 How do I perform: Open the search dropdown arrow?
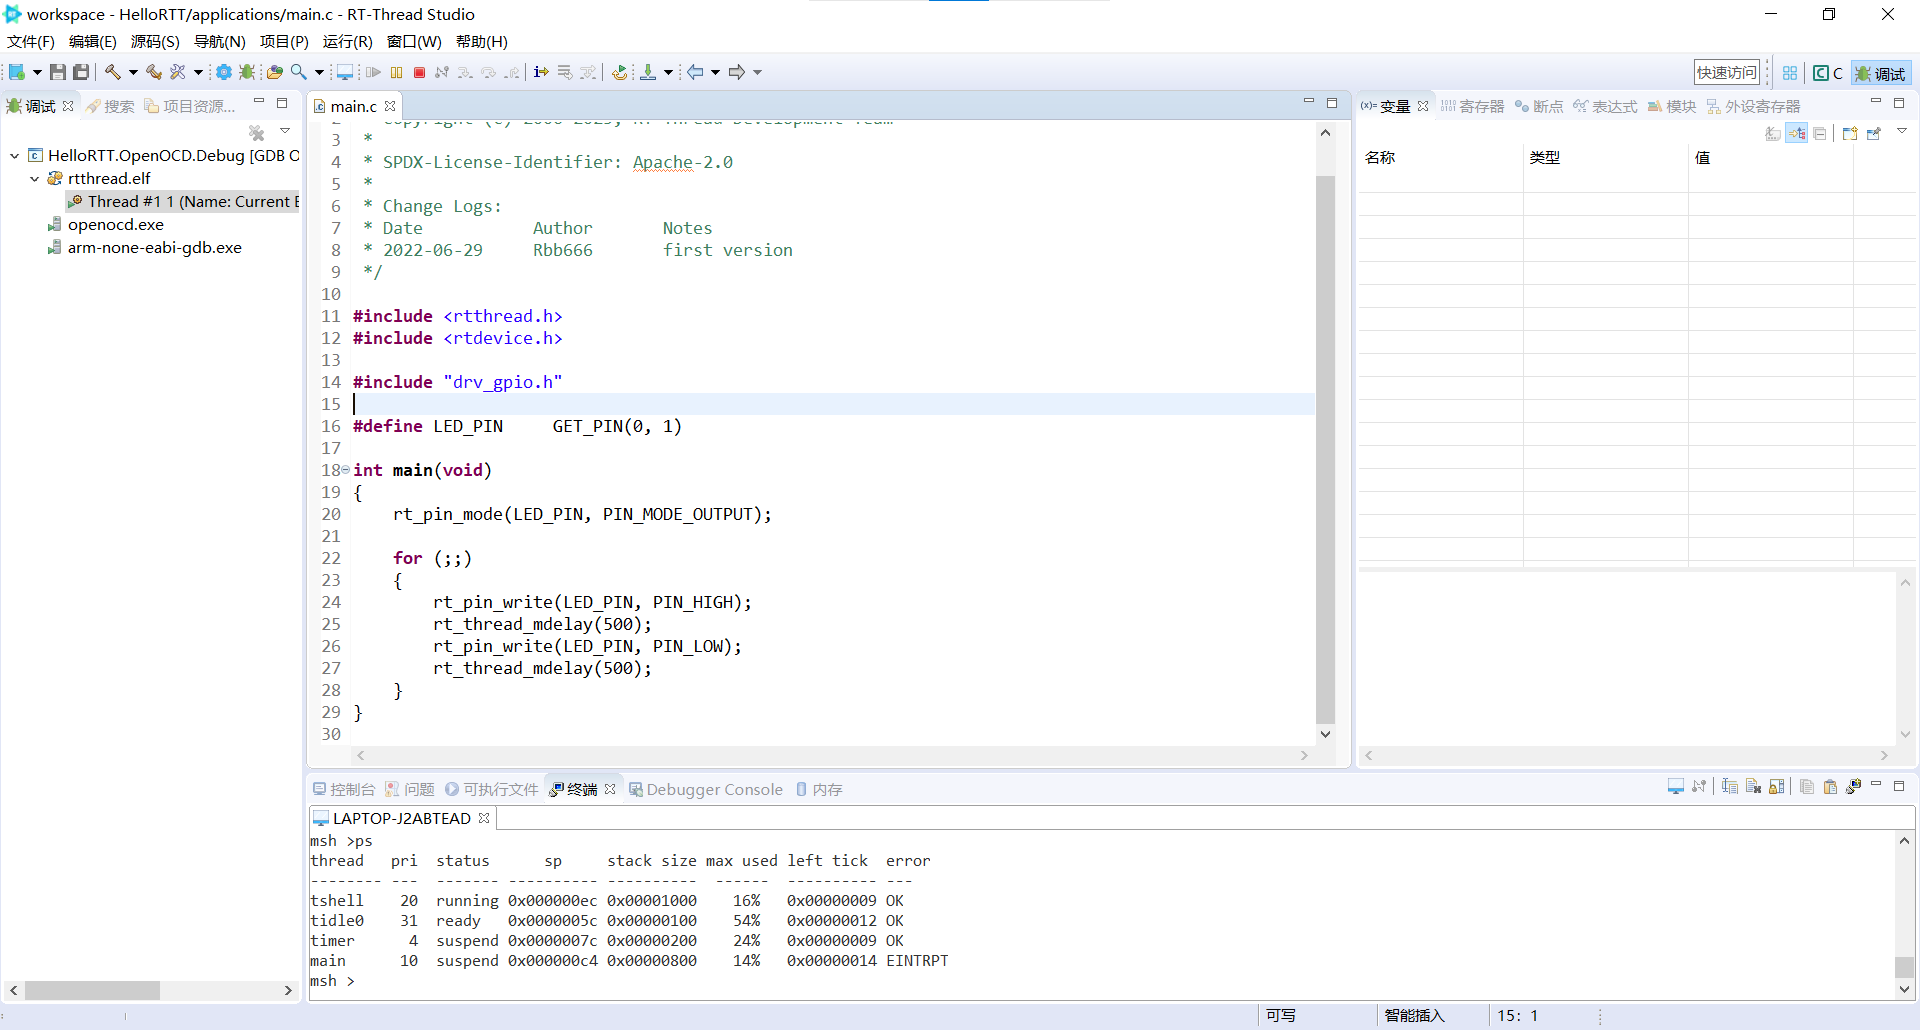point(319,72)
